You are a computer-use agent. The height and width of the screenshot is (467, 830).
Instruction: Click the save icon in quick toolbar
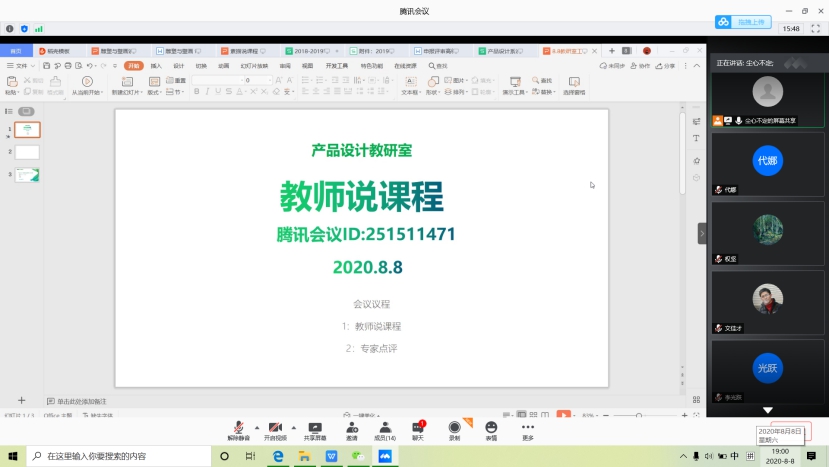tap(47, 66)
